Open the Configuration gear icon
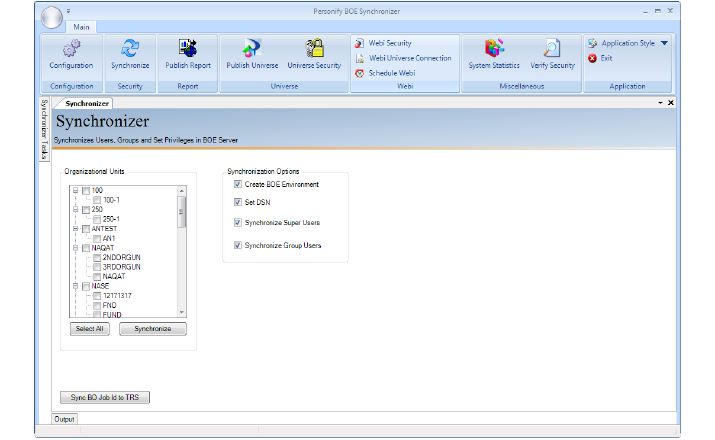This screenshot has width=715, height=440. coord(71,49)
